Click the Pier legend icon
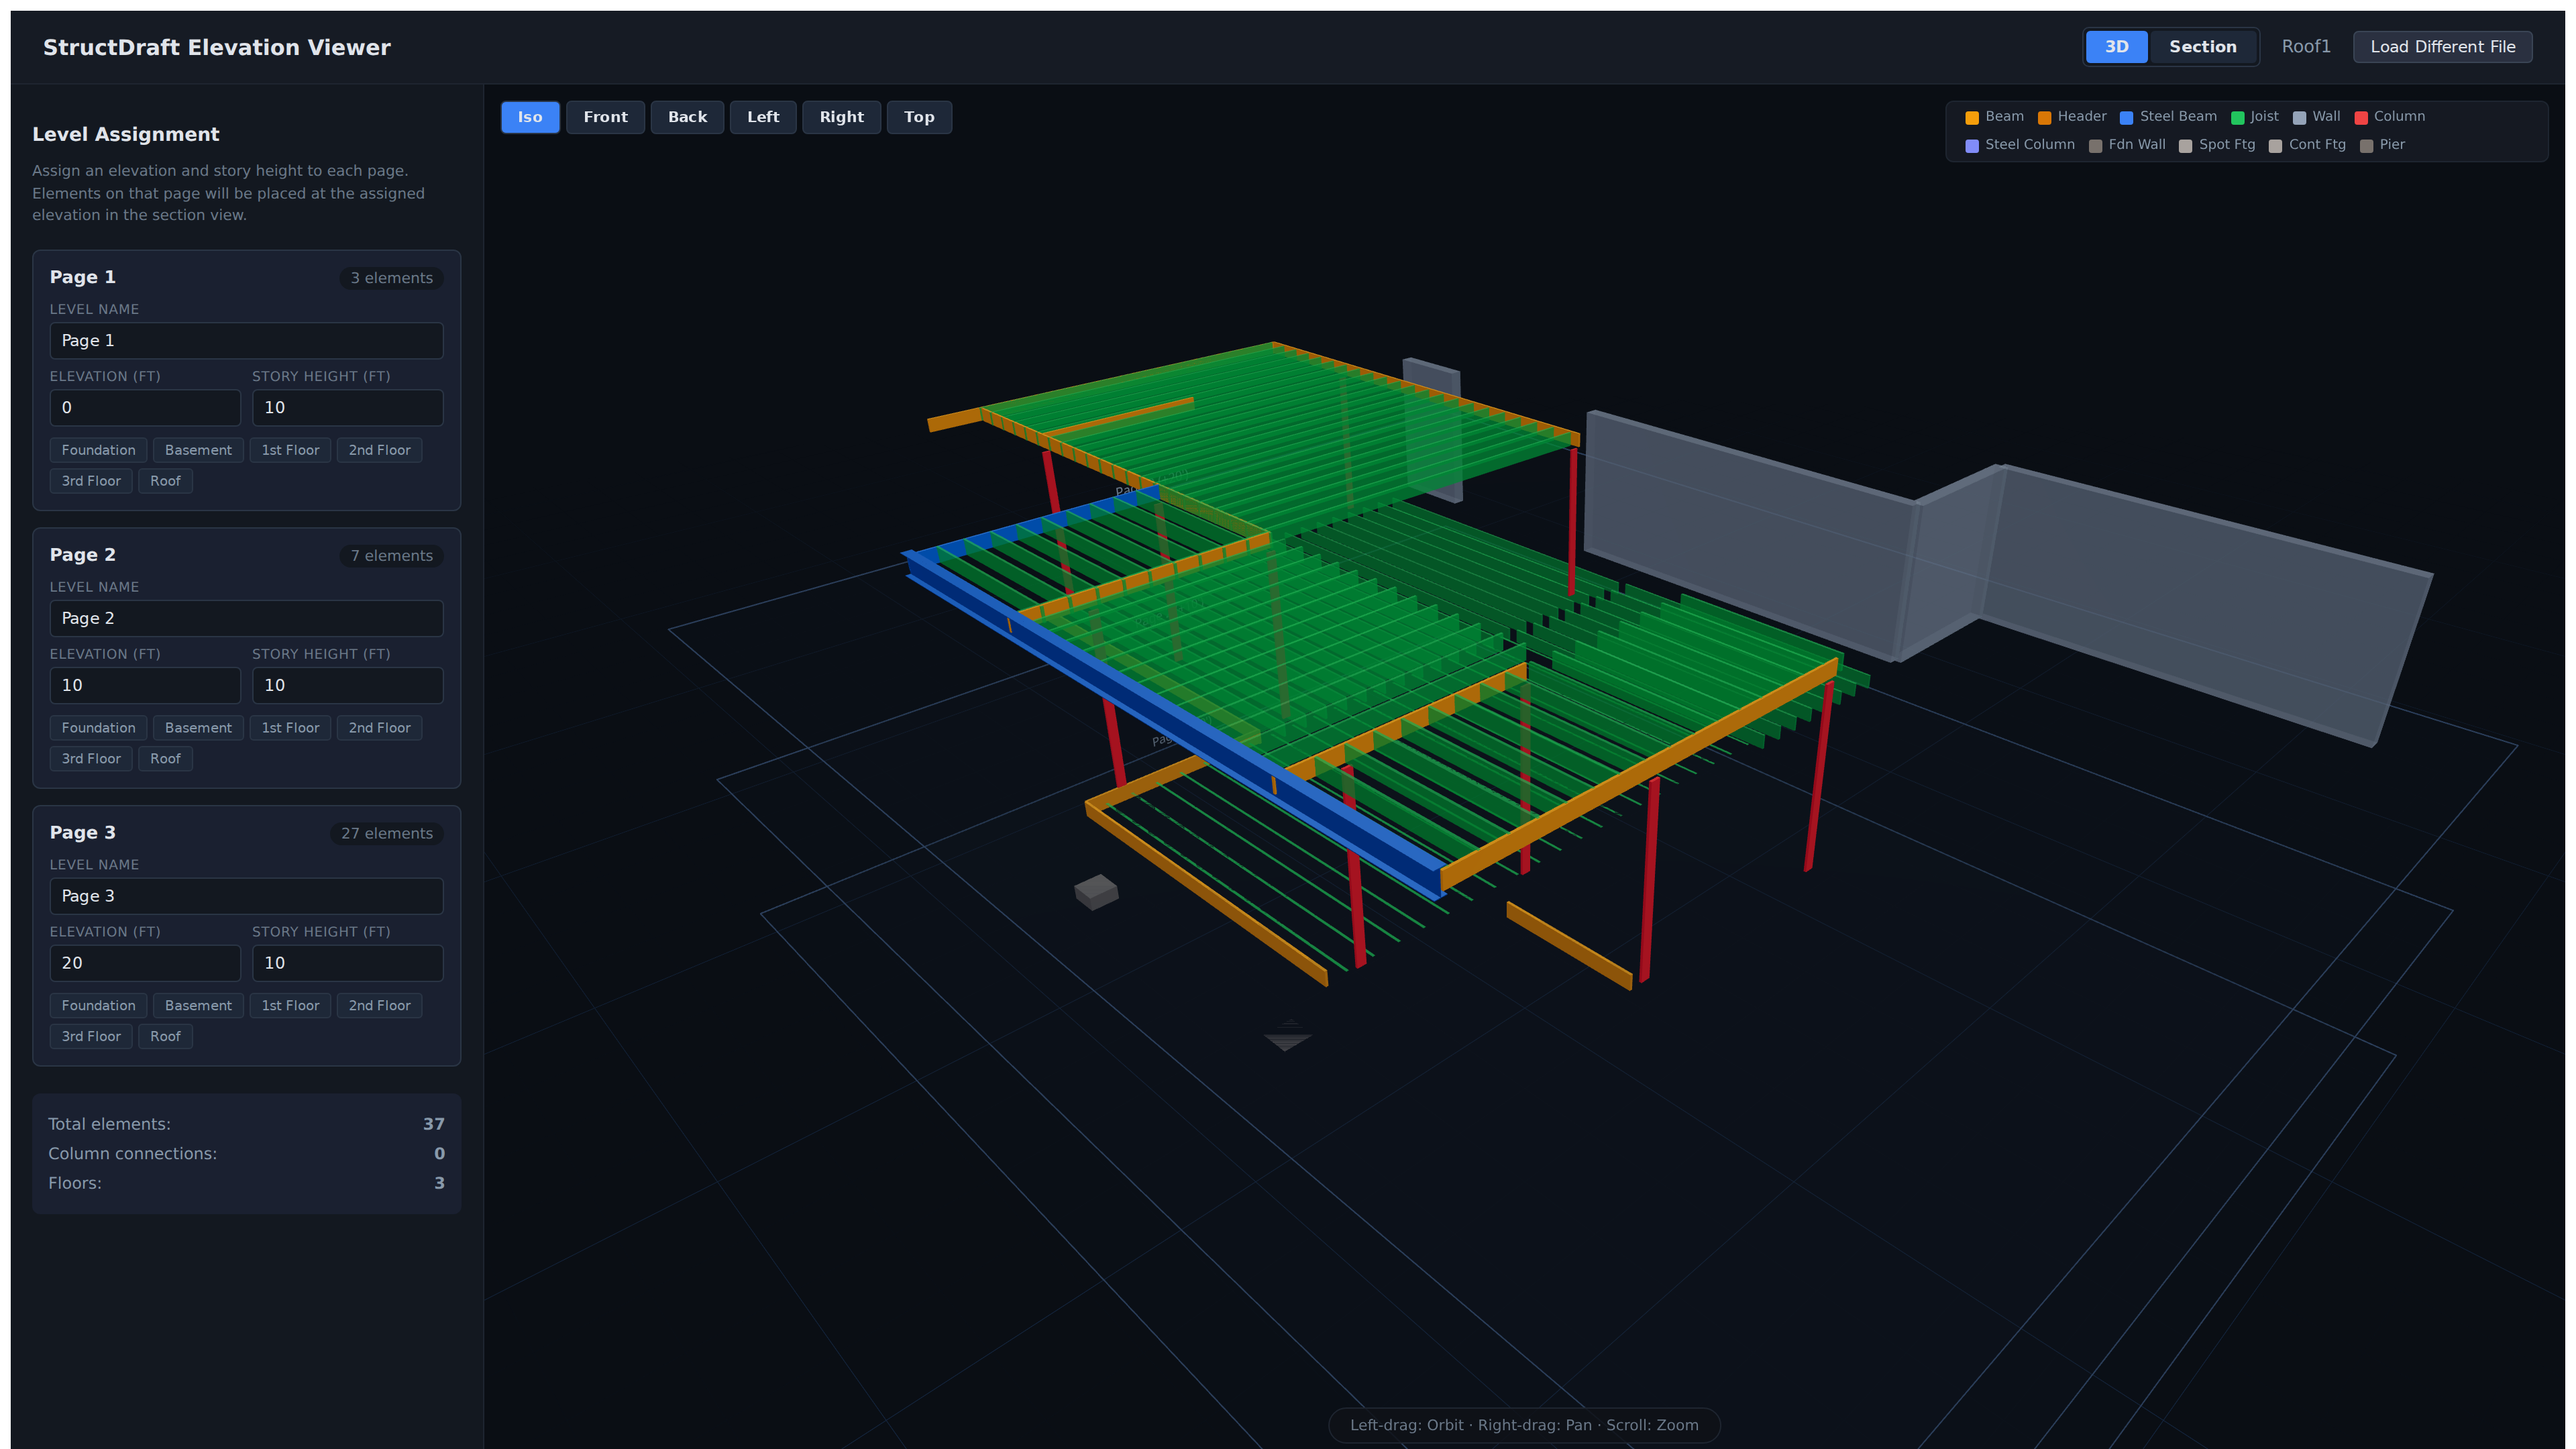 2366,145
